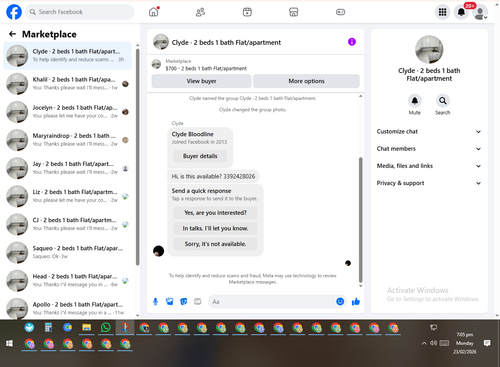Open the notifications bell
The height and width of the screenshot is (367, 500).
(x=461, y=12)
